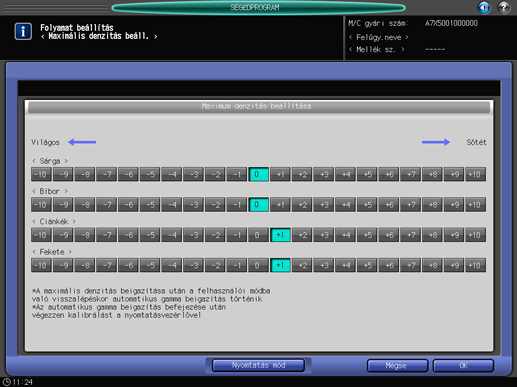Viewport: 517px width, 387px height.
Task: Set Fekete density to -2
Action: (215, 265)
